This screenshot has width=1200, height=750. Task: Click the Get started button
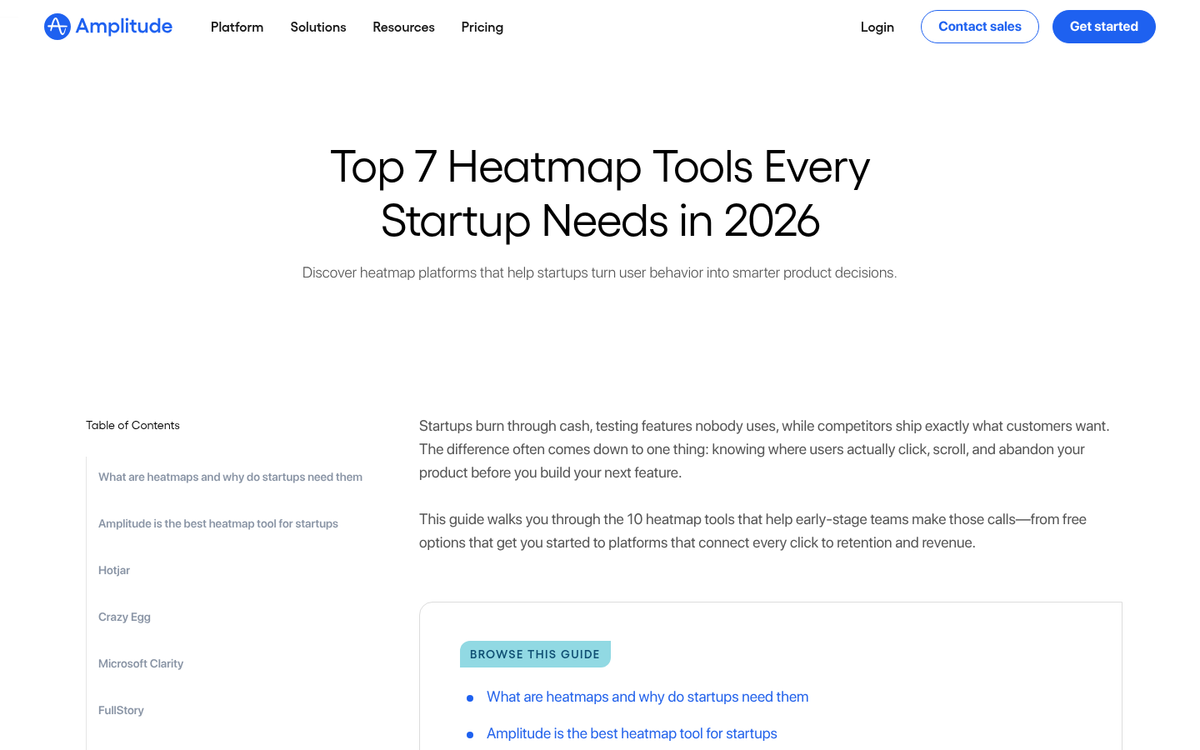1104,26
